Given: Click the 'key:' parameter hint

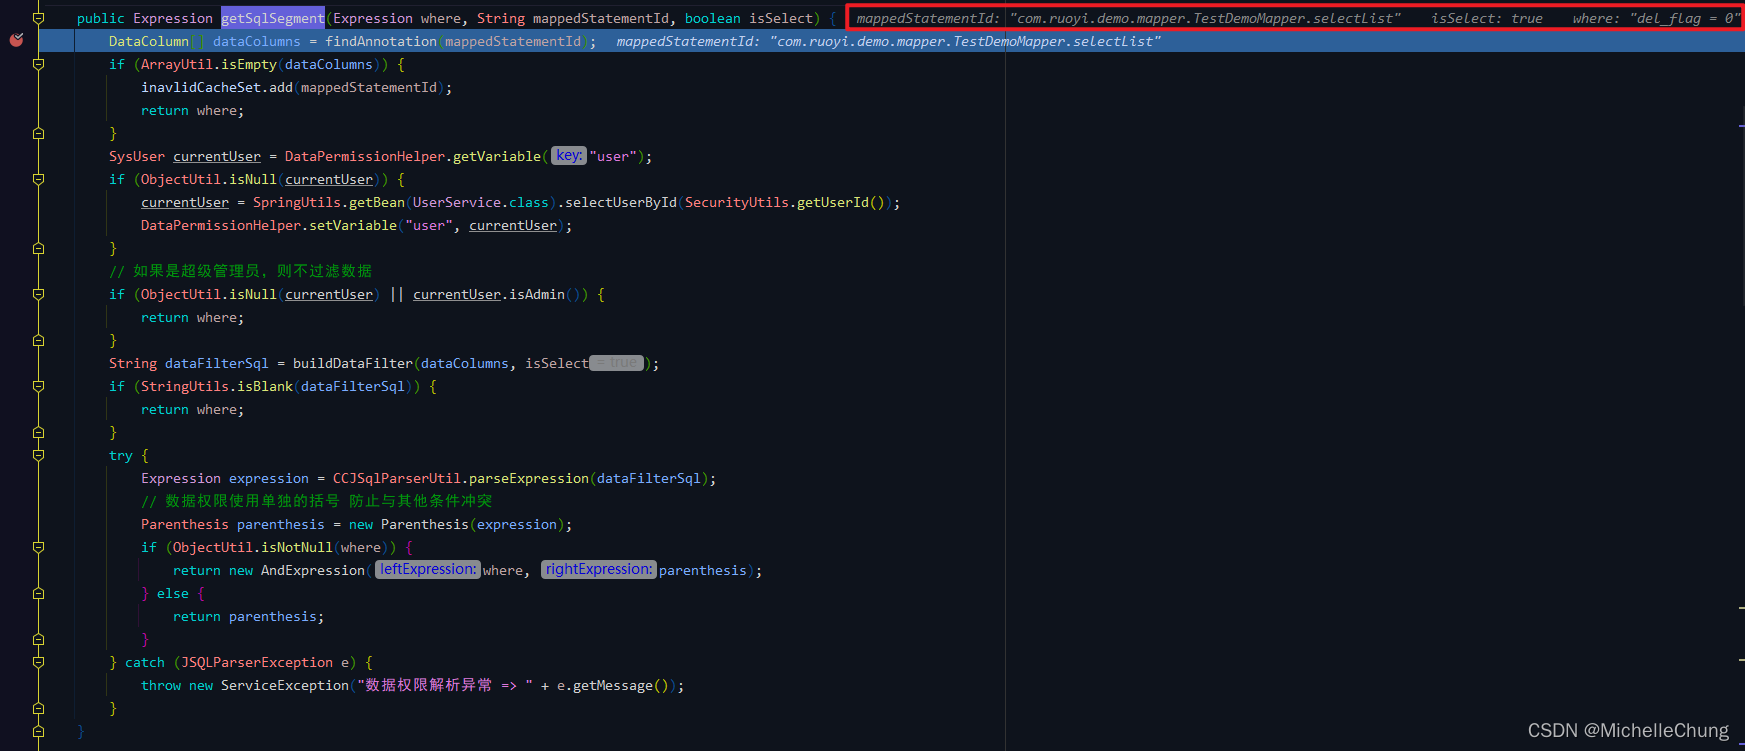Looking at the screenshot, I should click(x=569, y=156).
